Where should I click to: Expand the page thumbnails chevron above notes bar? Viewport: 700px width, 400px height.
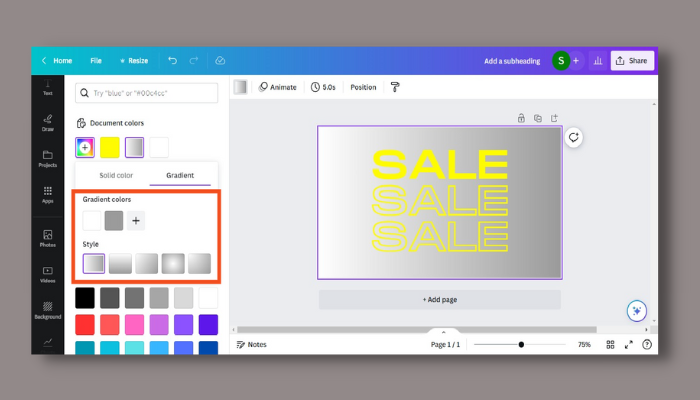tap(443, 333)
